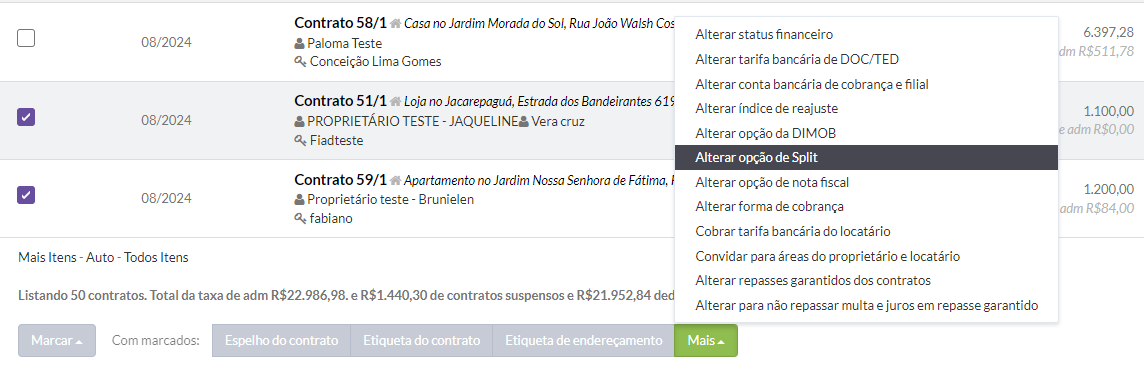Click house icon beside Contrato 59/1
This screenshot has width=1148, height=370.
[395, 180]
